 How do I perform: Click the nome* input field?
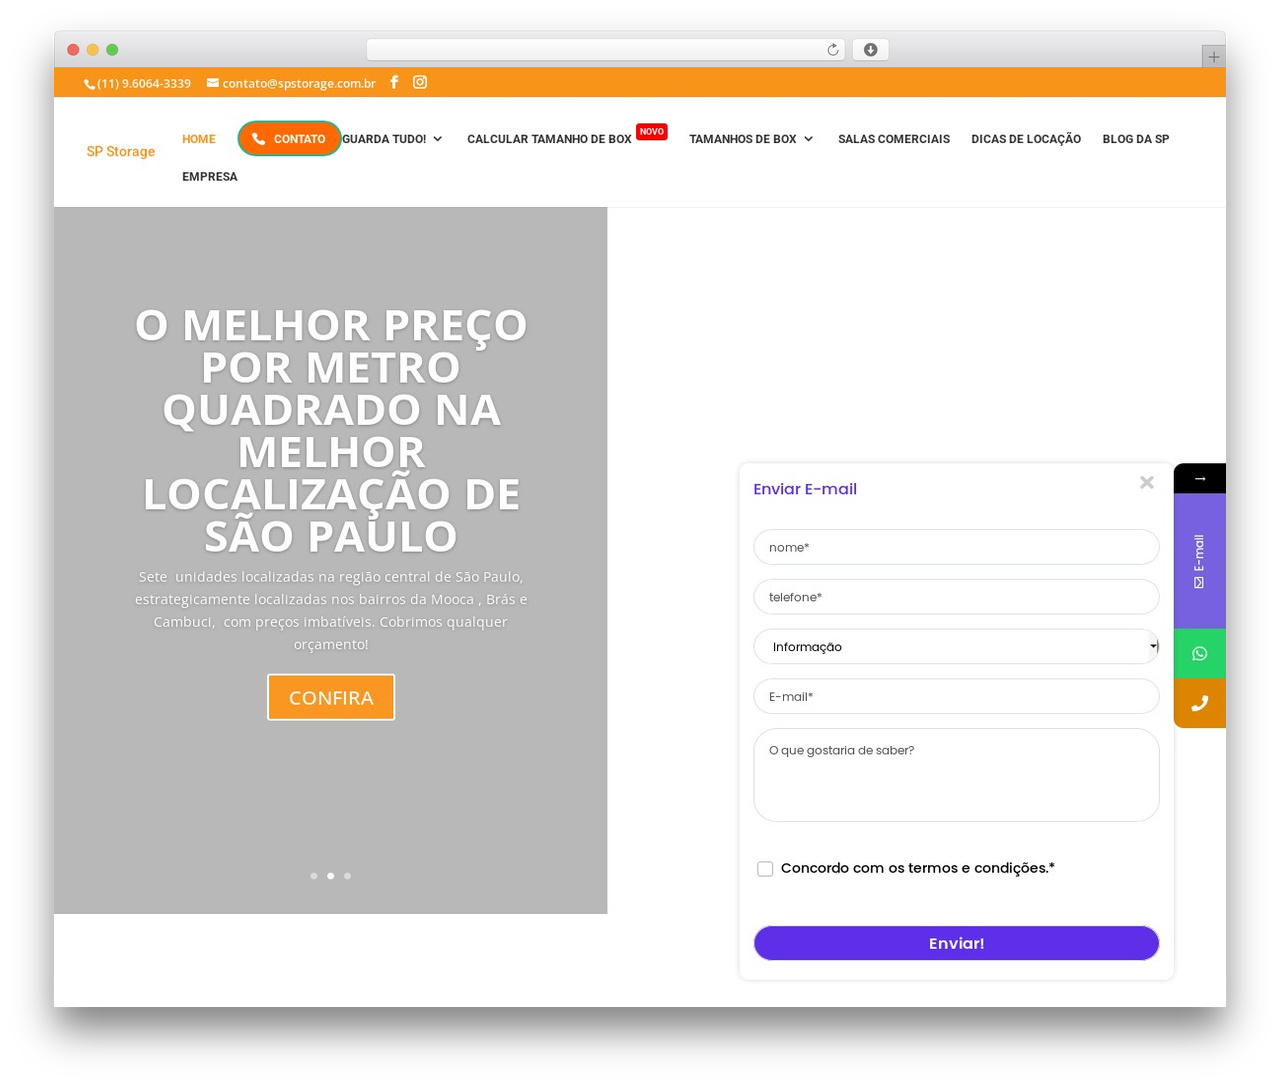[956, 547]
